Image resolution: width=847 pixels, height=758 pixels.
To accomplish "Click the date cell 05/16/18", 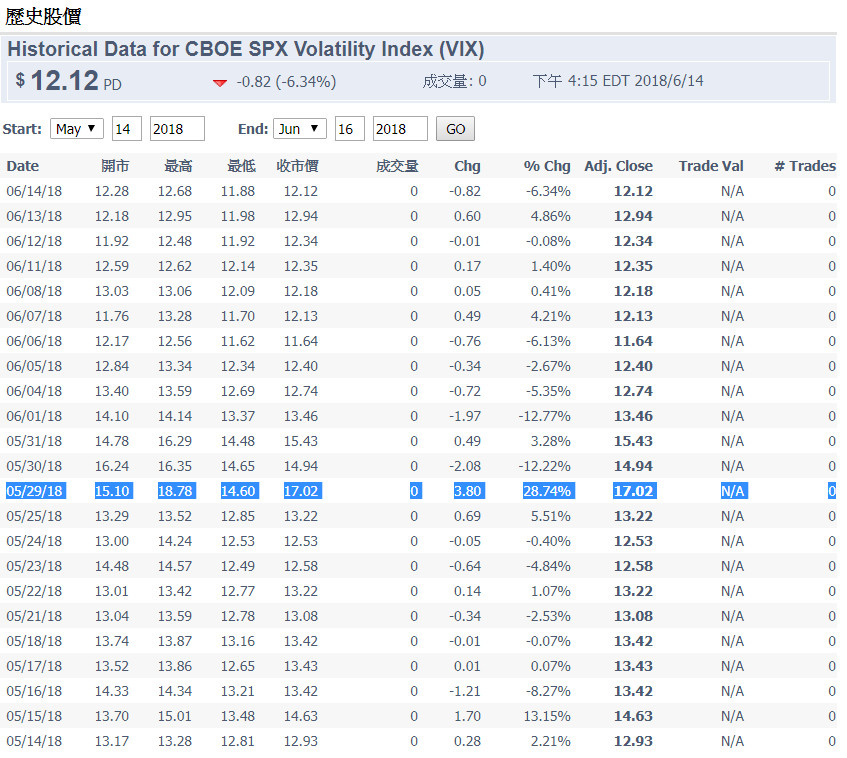I will point(34,691).
